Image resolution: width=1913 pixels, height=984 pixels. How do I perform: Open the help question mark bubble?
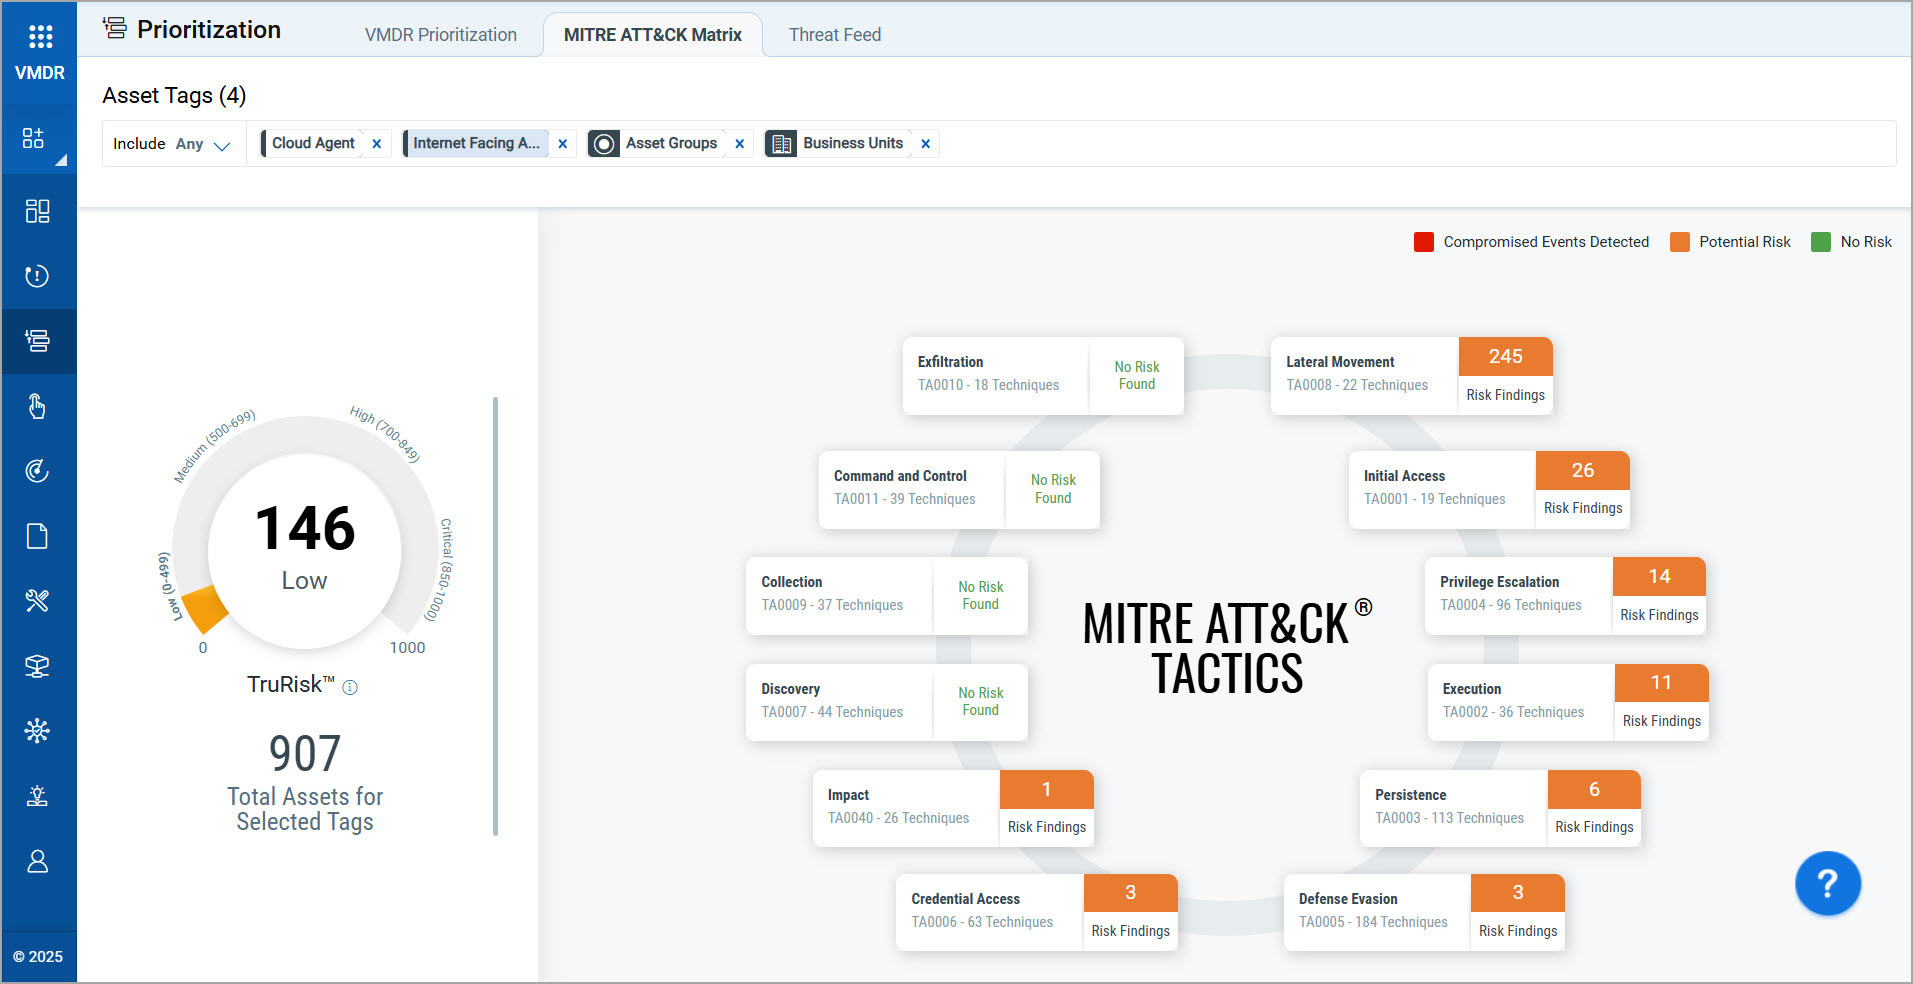tap(1827, 883)
